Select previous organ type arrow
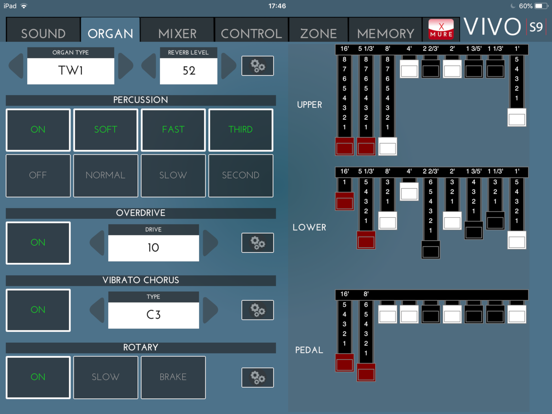This screenshot has width=552, height=414. (16, 66)
